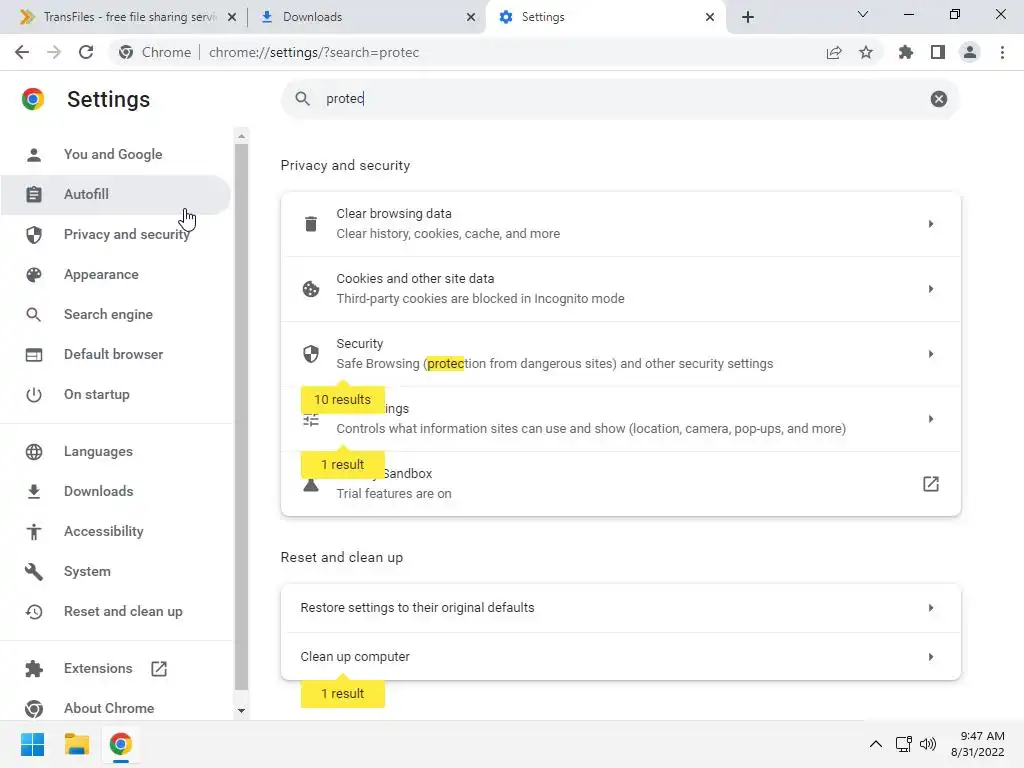Switch to the Downloads tab
Viewport: 1024px width, 768px height.
(x=368, y=17)
